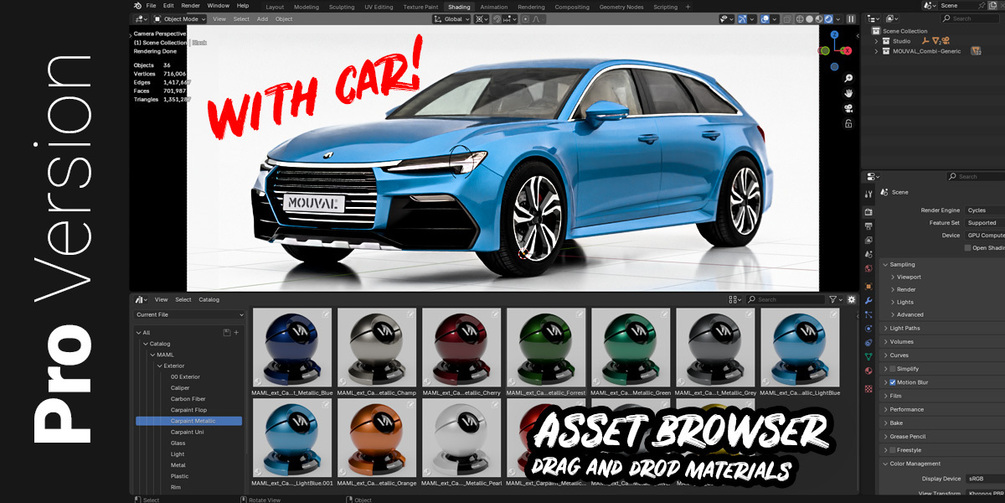Open the View Layer properties tab icon
Image resolution: width=1005 pixels, height=503 pixels.
868,240
